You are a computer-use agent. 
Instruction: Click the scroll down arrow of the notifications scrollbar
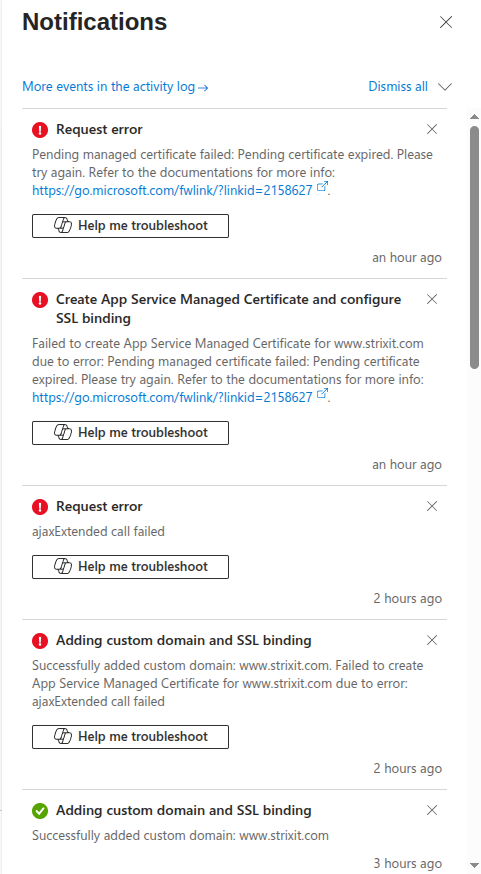click(474, 864)
